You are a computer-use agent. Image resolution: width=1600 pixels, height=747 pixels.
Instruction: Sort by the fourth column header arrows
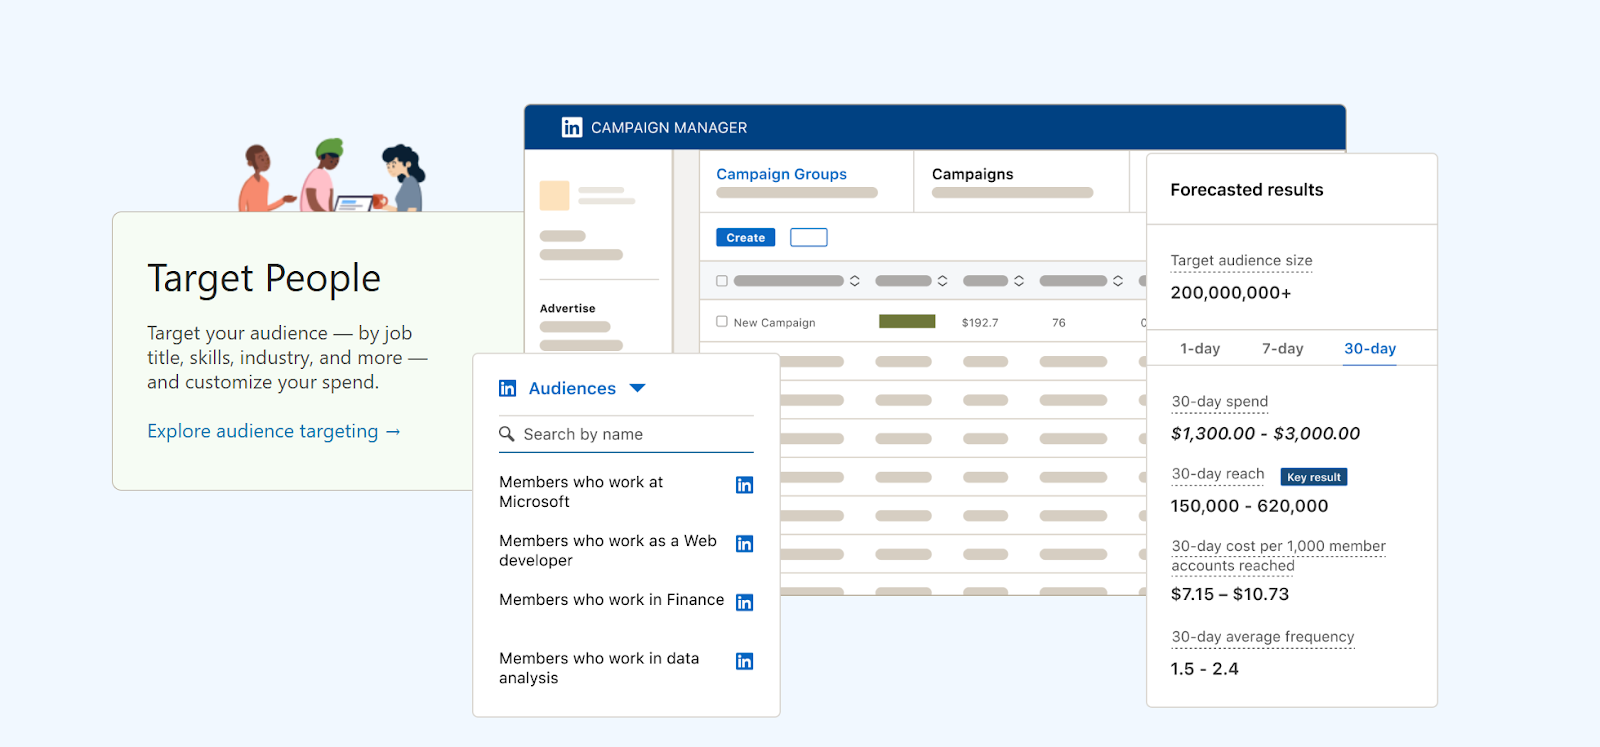tap(1118, 281)
